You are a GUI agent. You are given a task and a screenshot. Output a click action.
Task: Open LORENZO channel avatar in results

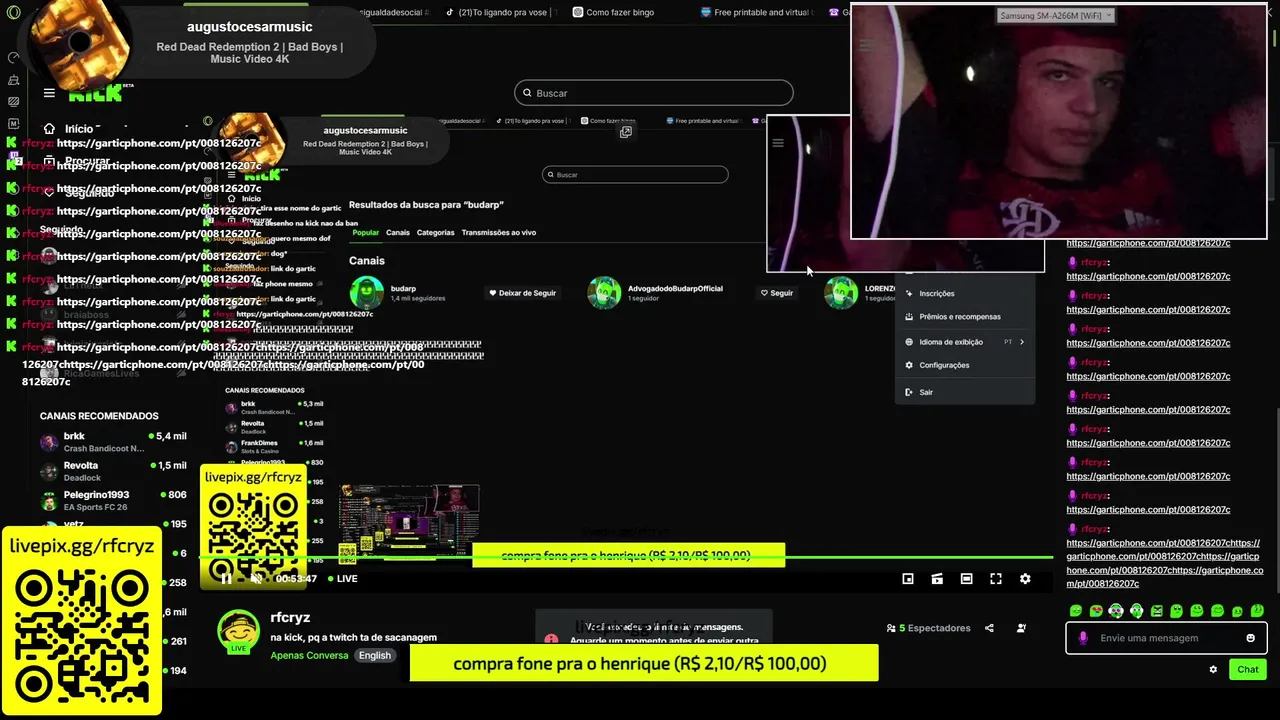(x=841, y=292)
